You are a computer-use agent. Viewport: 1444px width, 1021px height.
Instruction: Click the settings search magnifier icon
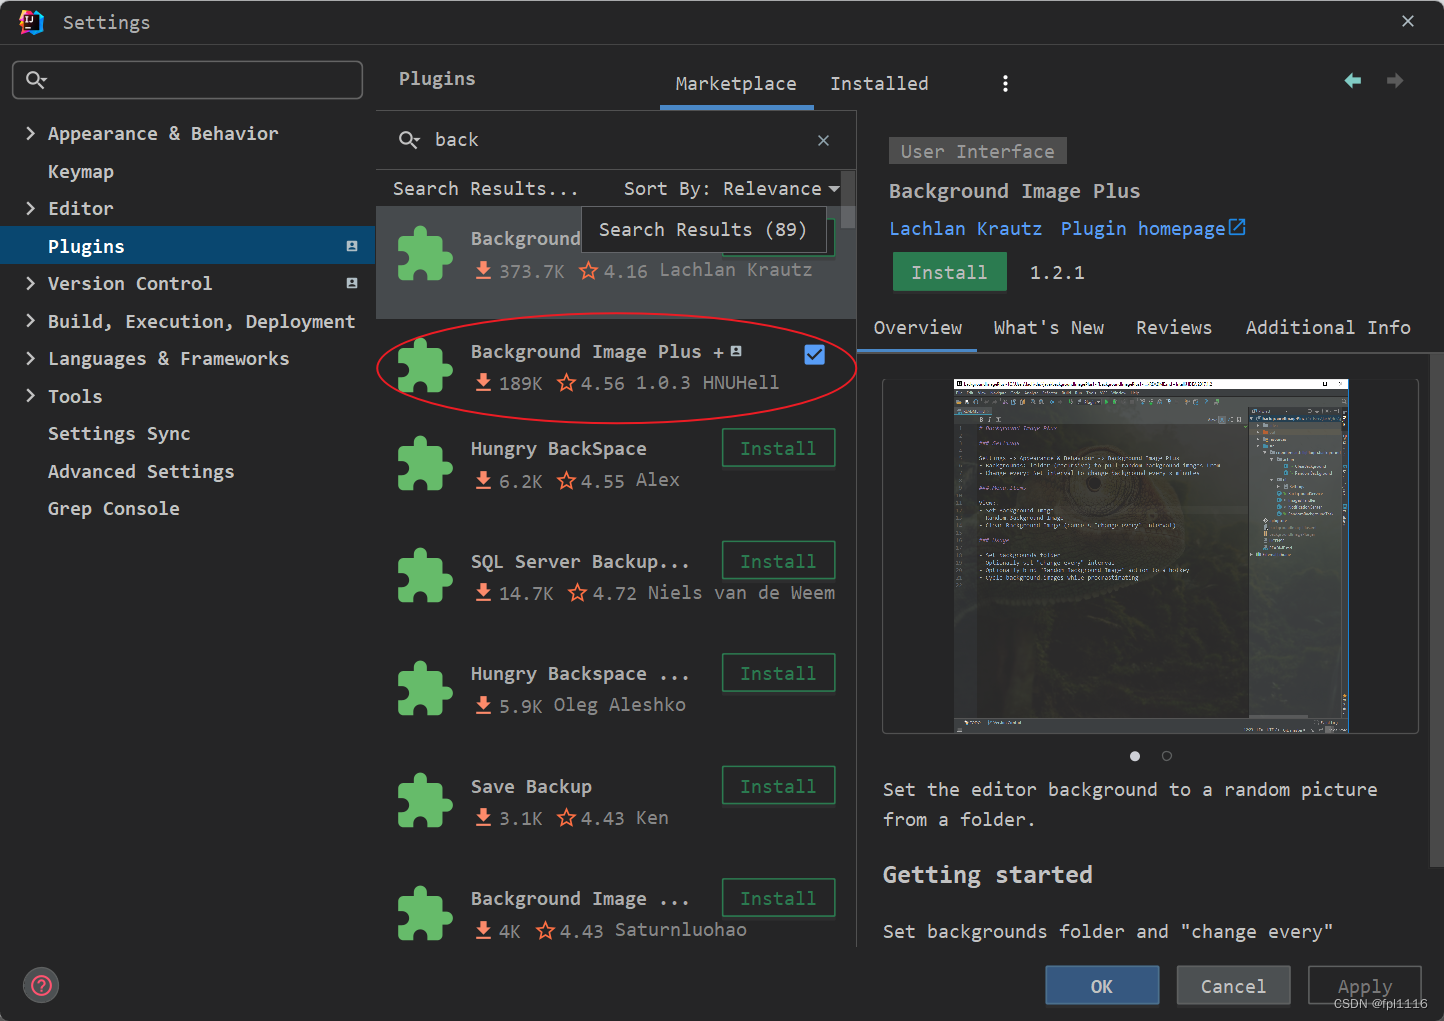36,80
